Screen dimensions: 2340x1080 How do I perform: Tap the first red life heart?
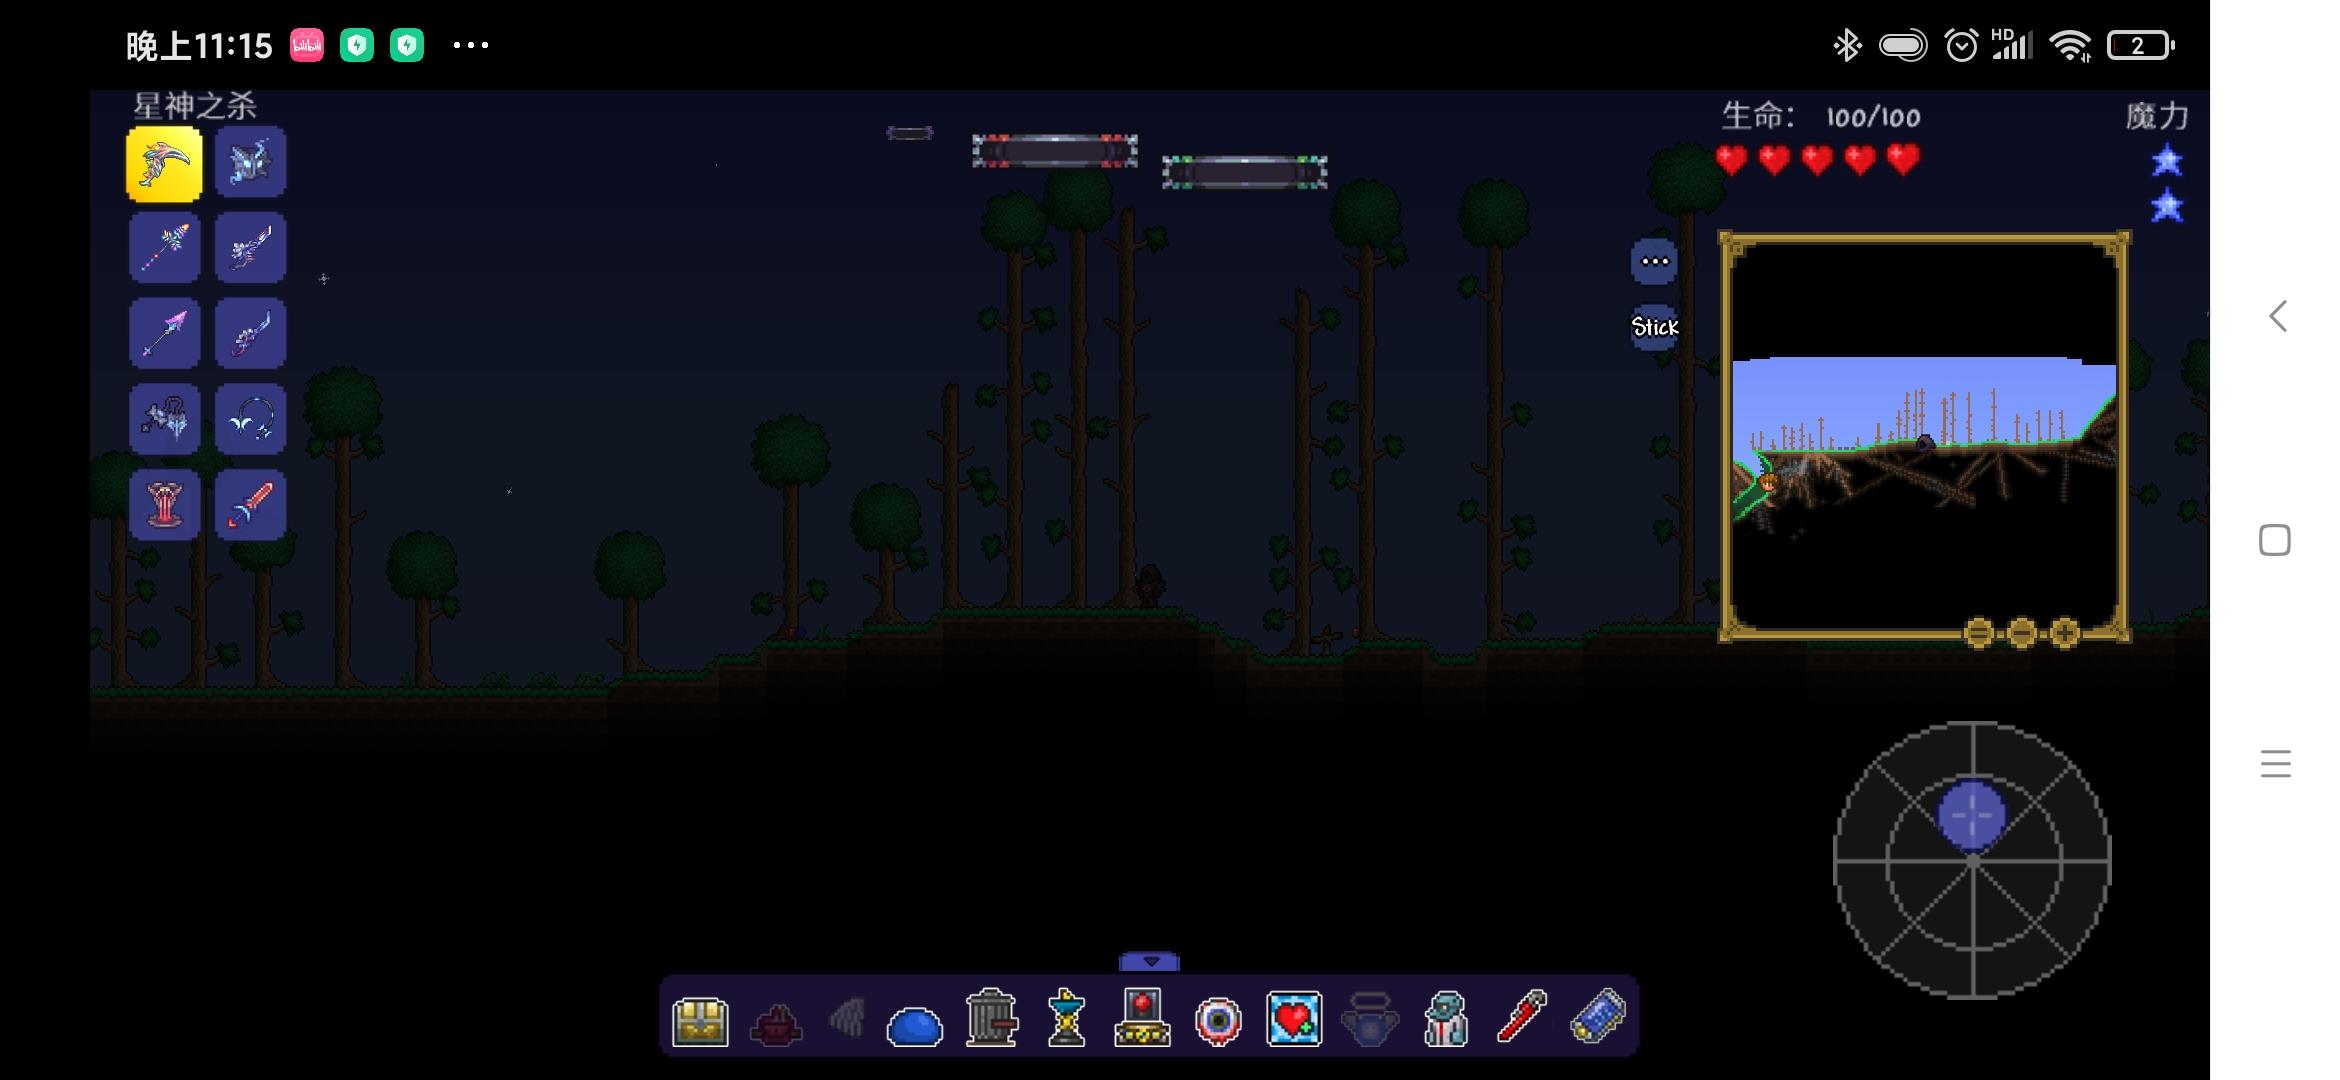pos(1732,160)
